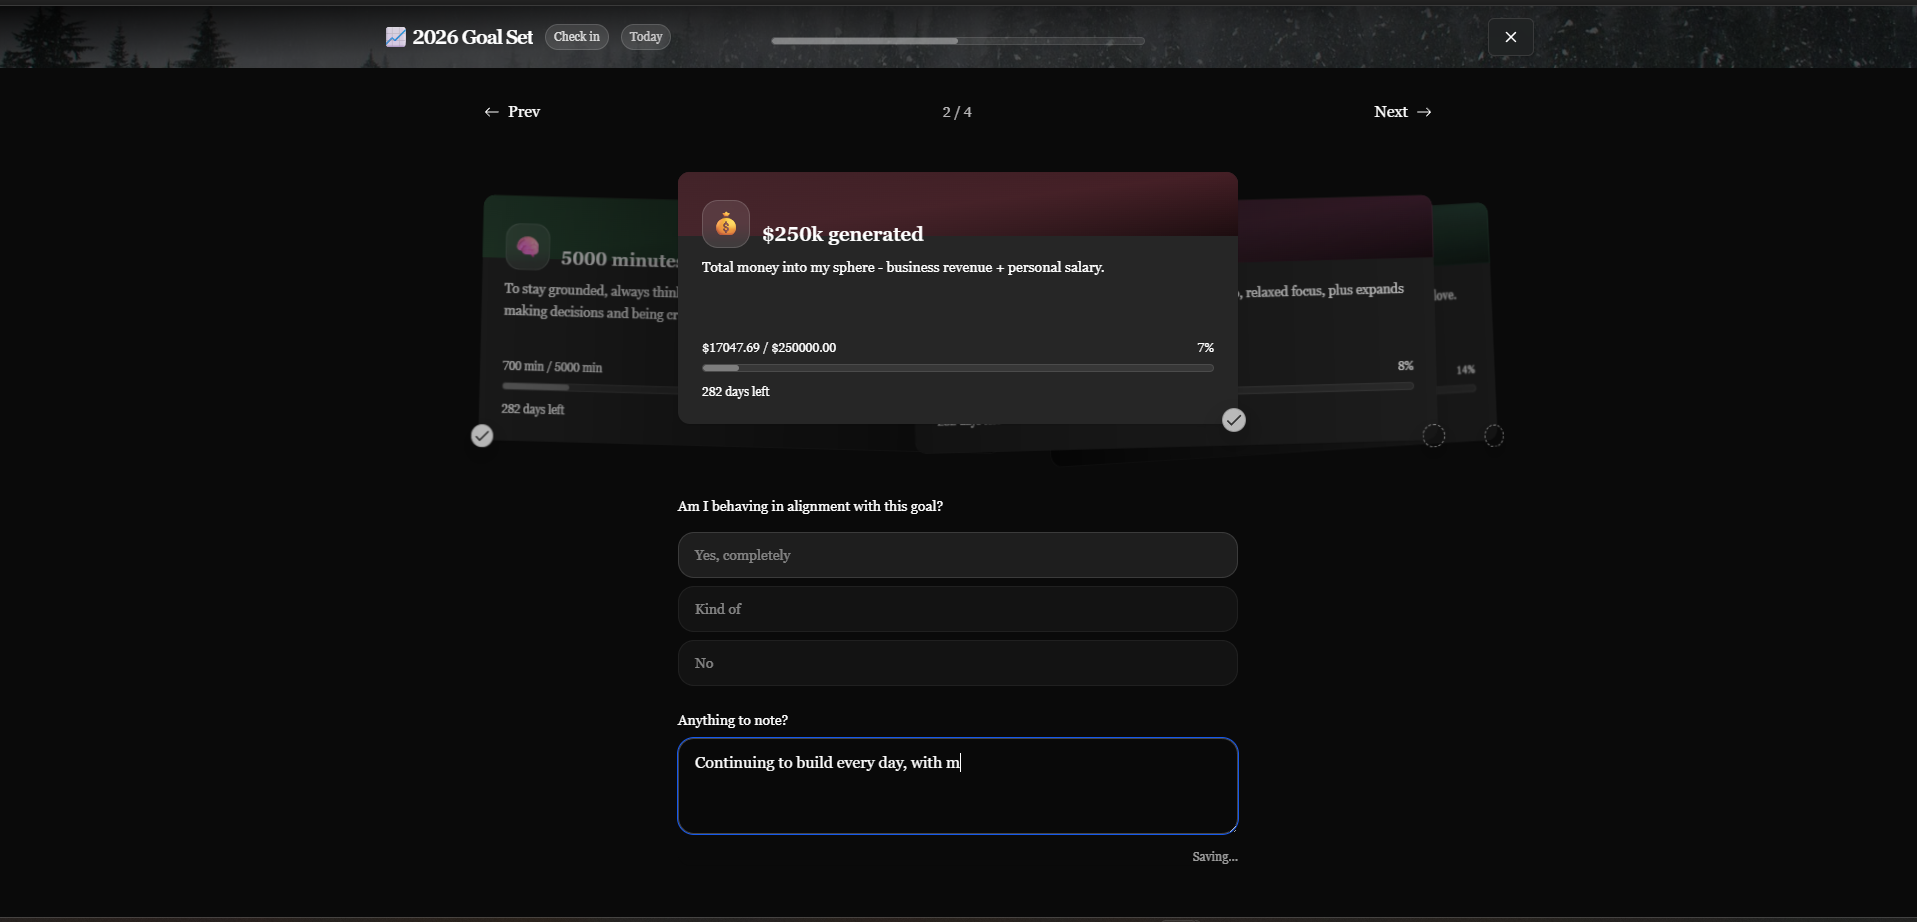Go back with the Prev button

512,112
